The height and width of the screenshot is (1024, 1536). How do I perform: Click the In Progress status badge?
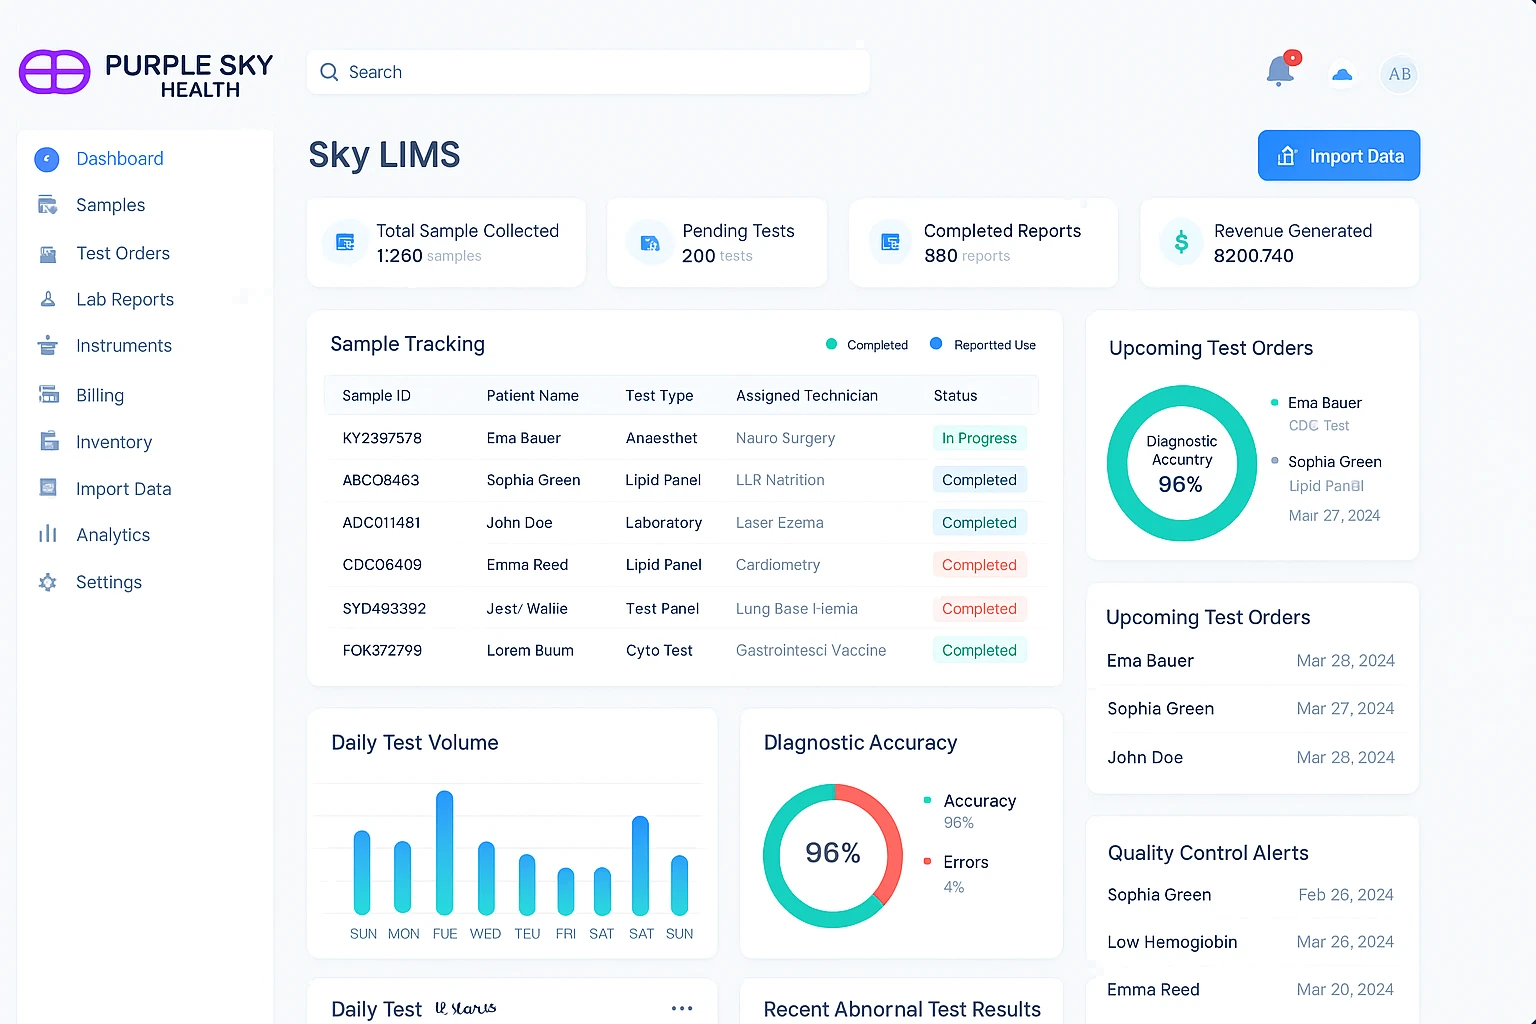[978, 438]
